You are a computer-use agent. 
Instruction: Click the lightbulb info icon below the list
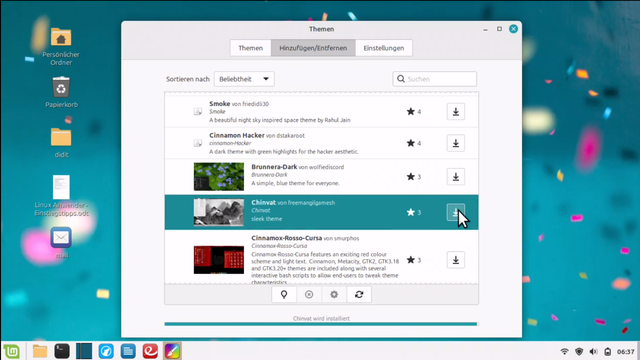click(x=284, y=294)
